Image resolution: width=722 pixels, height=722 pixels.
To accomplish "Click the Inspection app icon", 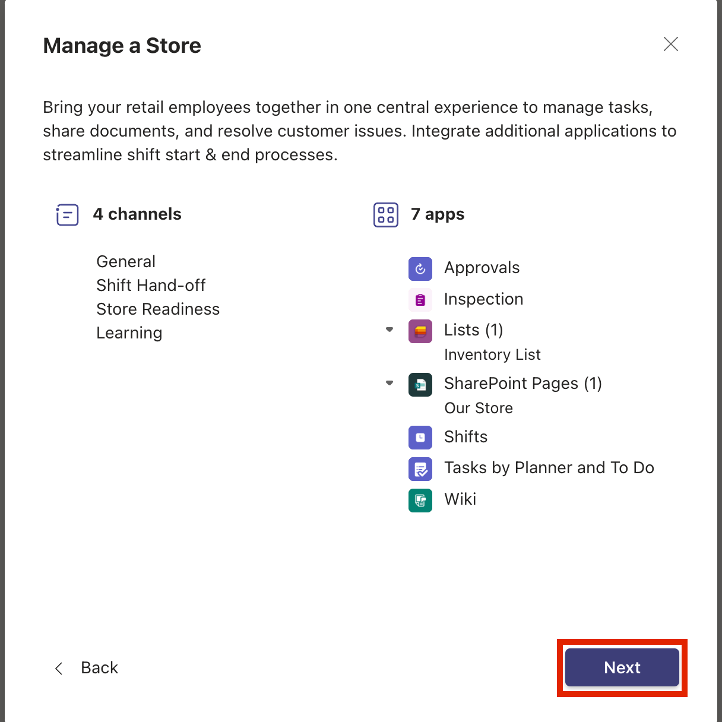I will 420,300.
